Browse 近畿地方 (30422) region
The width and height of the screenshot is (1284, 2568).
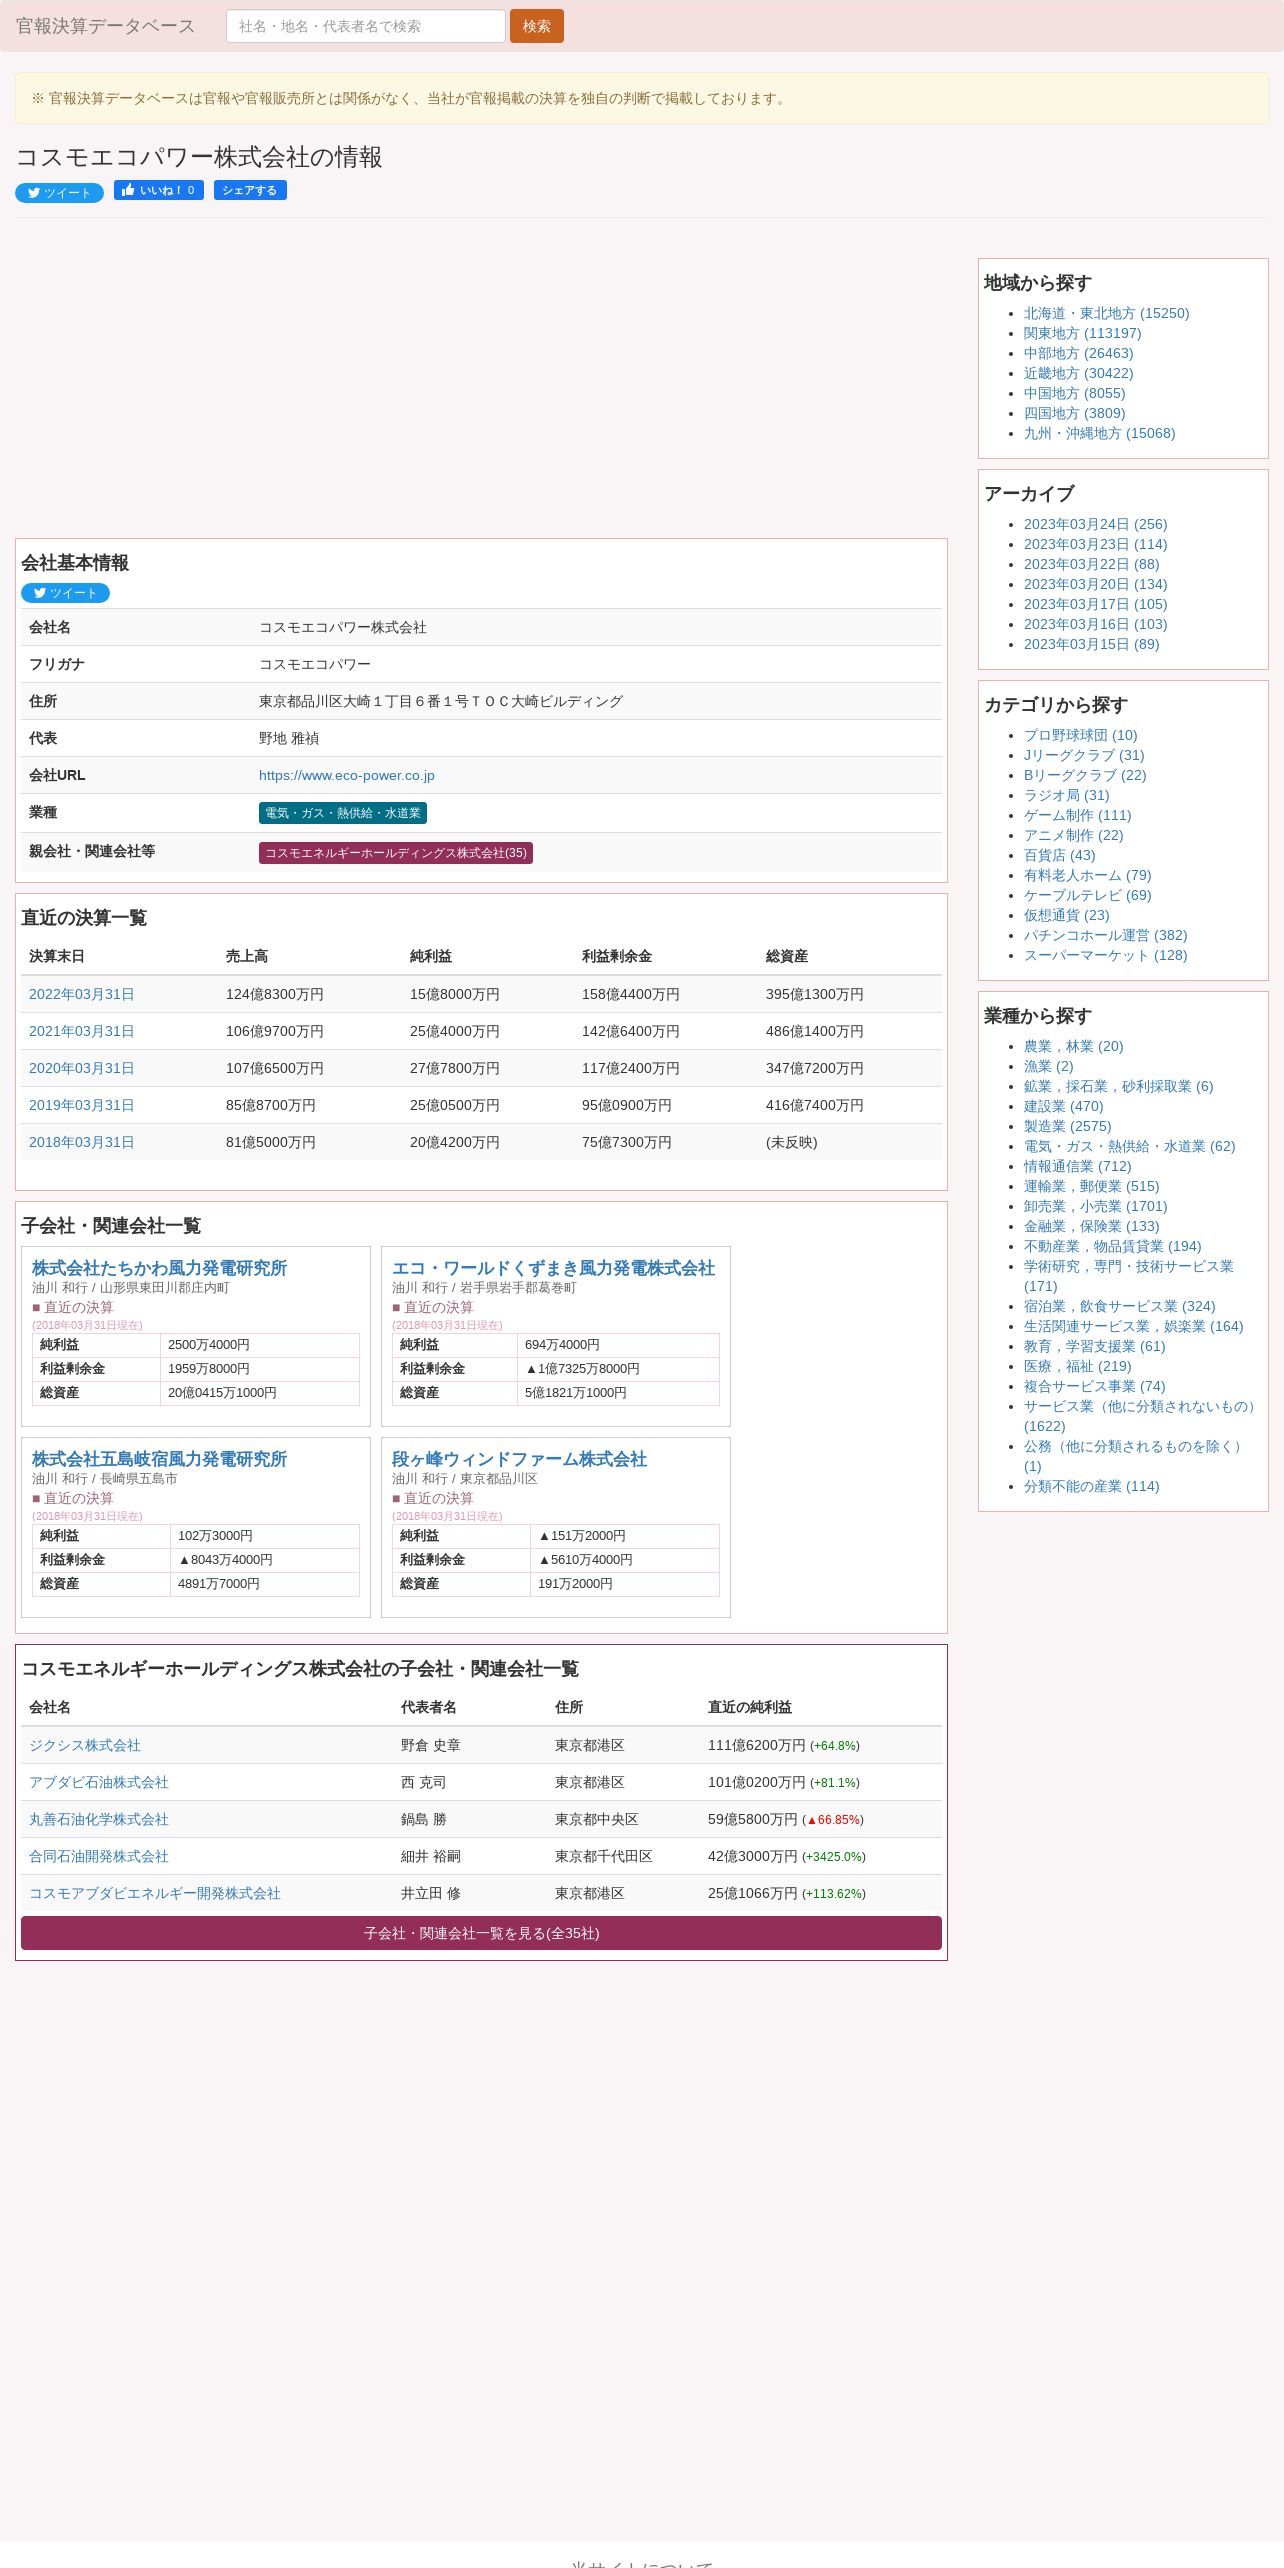1078,373
